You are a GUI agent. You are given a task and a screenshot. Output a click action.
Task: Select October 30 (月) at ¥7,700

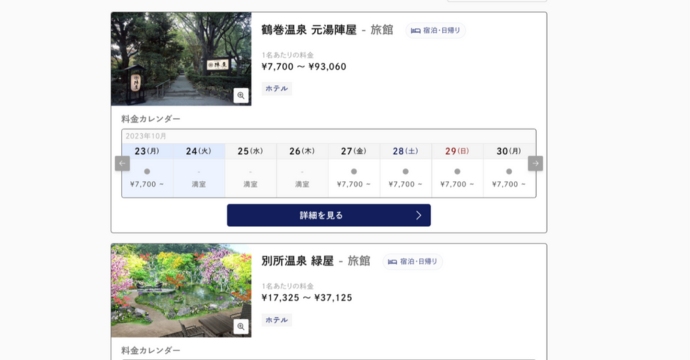(509, 170)
